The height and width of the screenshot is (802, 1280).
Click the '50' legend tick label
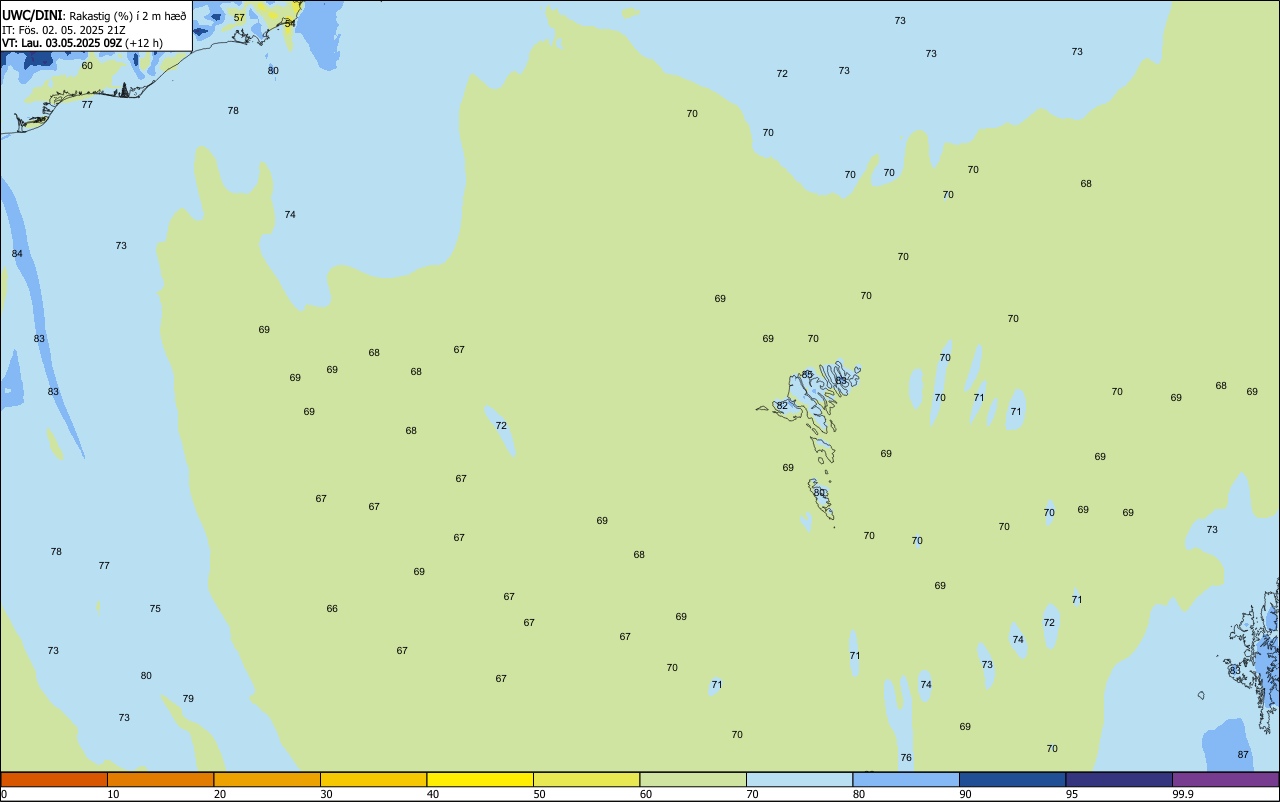539,794
